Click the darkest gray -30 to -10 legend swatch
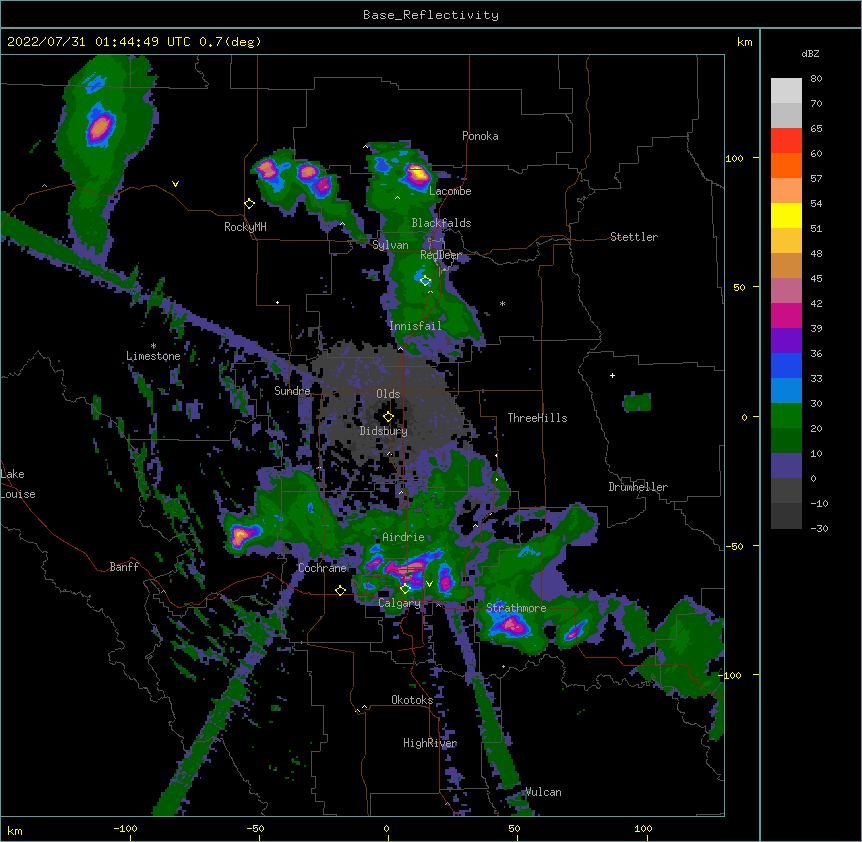 (x=786, y=516)
